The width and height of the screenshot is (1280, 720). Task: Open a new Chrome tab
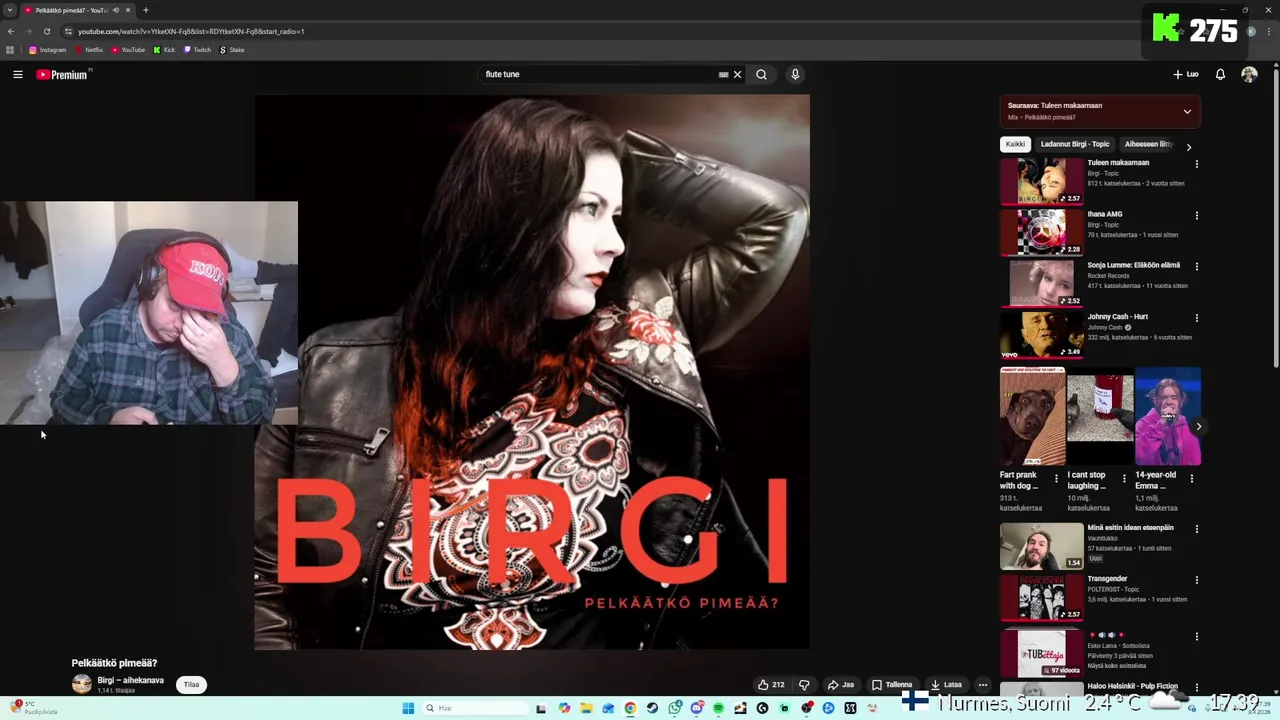click(145, 10)
